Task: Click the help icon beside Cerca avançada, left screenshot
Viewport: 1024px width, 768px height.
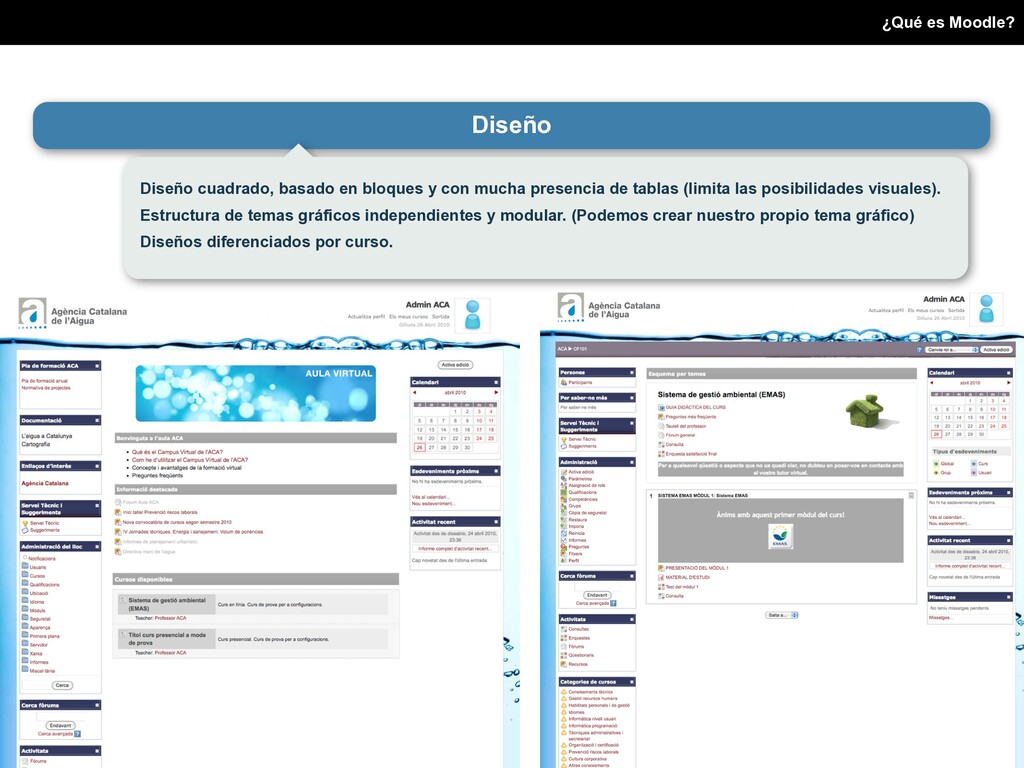Action: point(77,733)
